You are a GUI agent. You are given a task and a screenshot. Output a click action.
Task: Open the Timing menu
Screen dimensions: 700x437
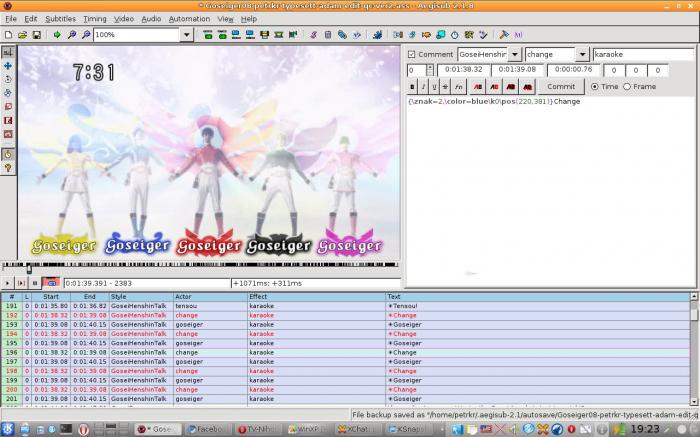(x=95, y=19)
